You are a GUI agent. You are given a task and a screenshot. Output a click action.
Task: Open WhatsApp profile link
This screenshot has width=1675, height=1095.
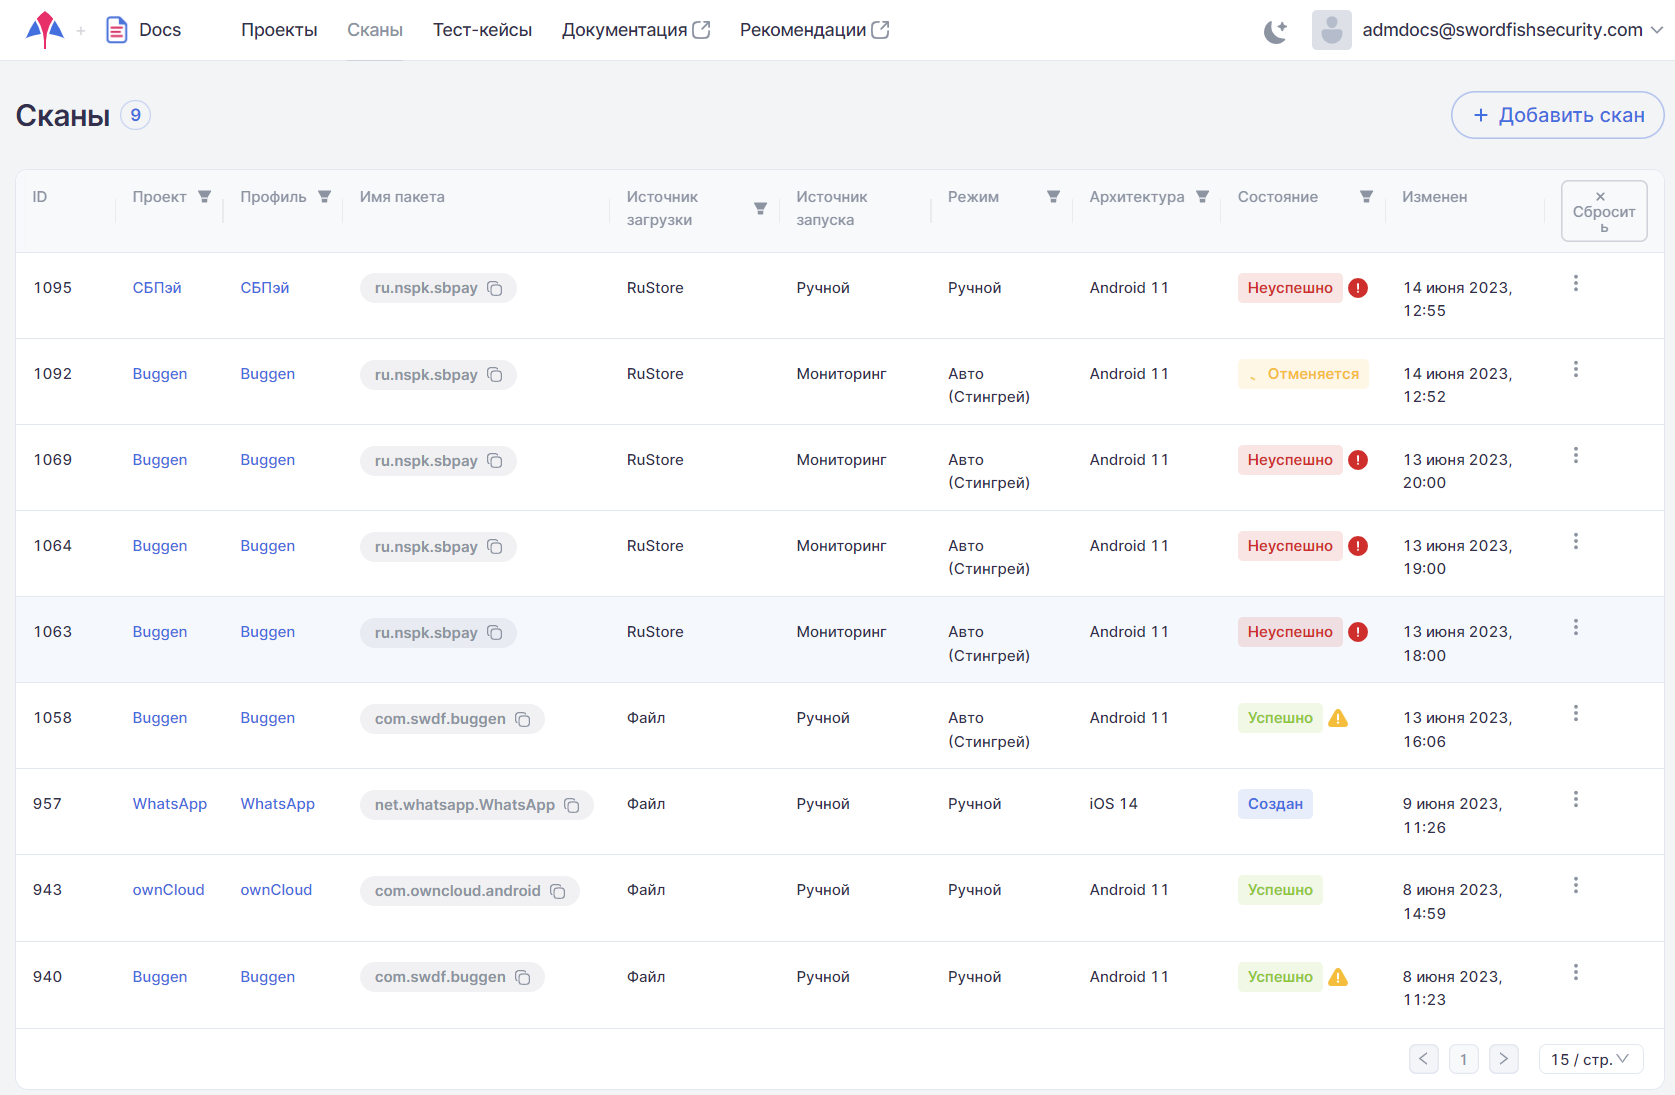point(278,804)
